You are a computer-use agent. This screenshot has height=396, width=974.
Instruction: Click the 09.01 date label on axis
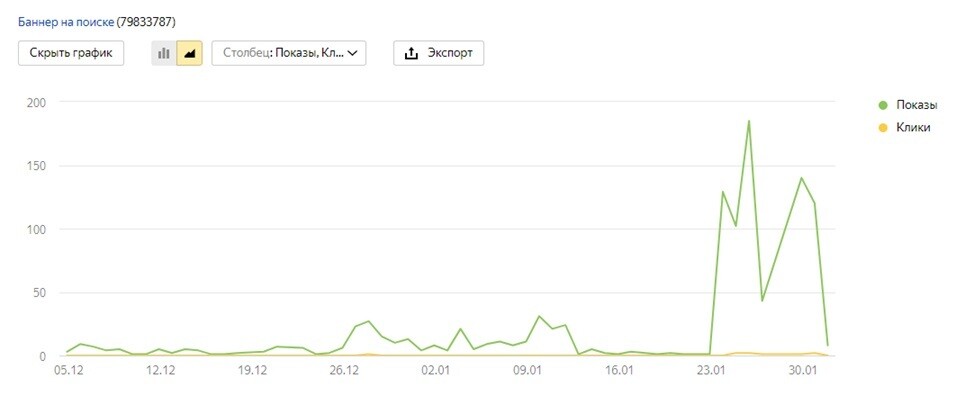527,371
